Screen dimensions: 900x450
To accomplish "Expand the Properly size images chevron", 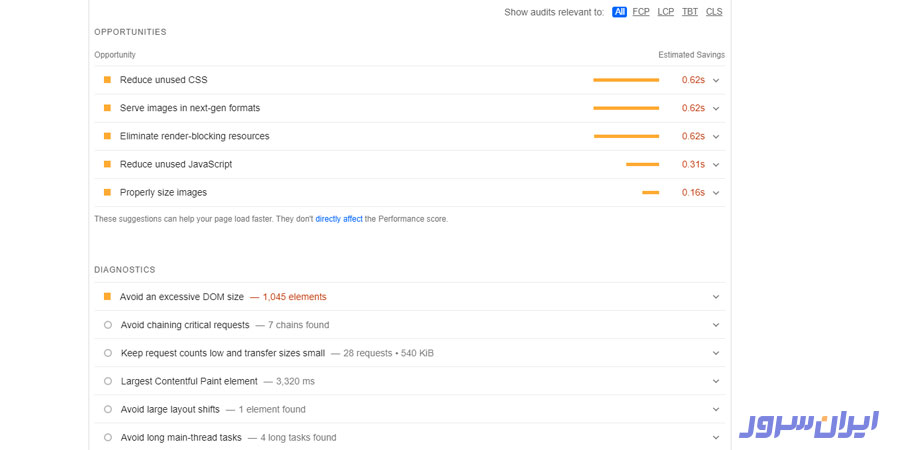I will pos(716,192).
